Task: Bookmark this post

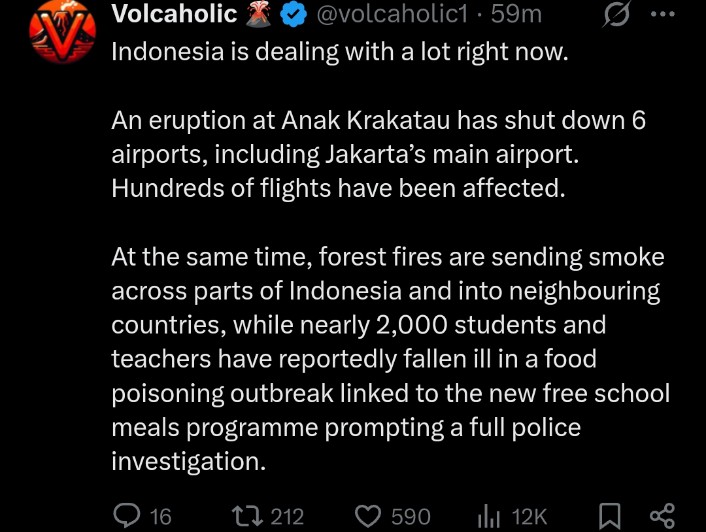Action: coord(610,516)
